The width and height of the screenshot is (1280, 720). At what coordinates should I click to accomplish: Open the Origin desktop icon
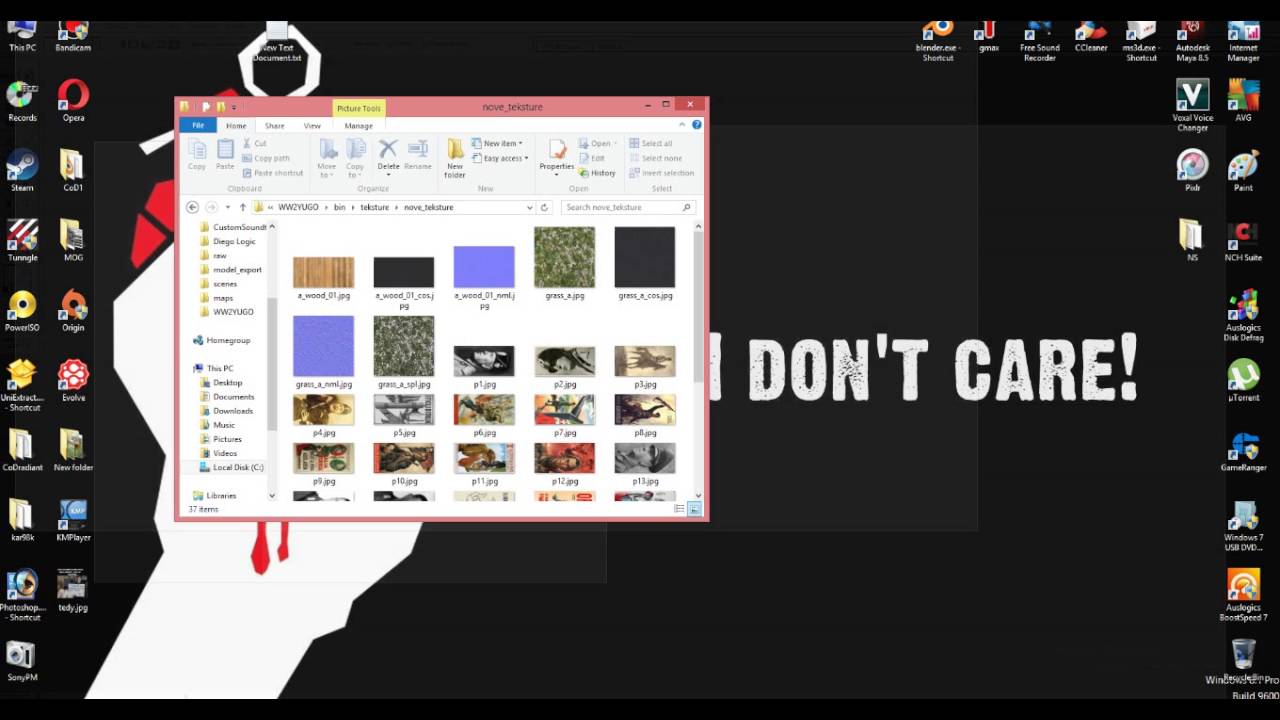point(73,311)
